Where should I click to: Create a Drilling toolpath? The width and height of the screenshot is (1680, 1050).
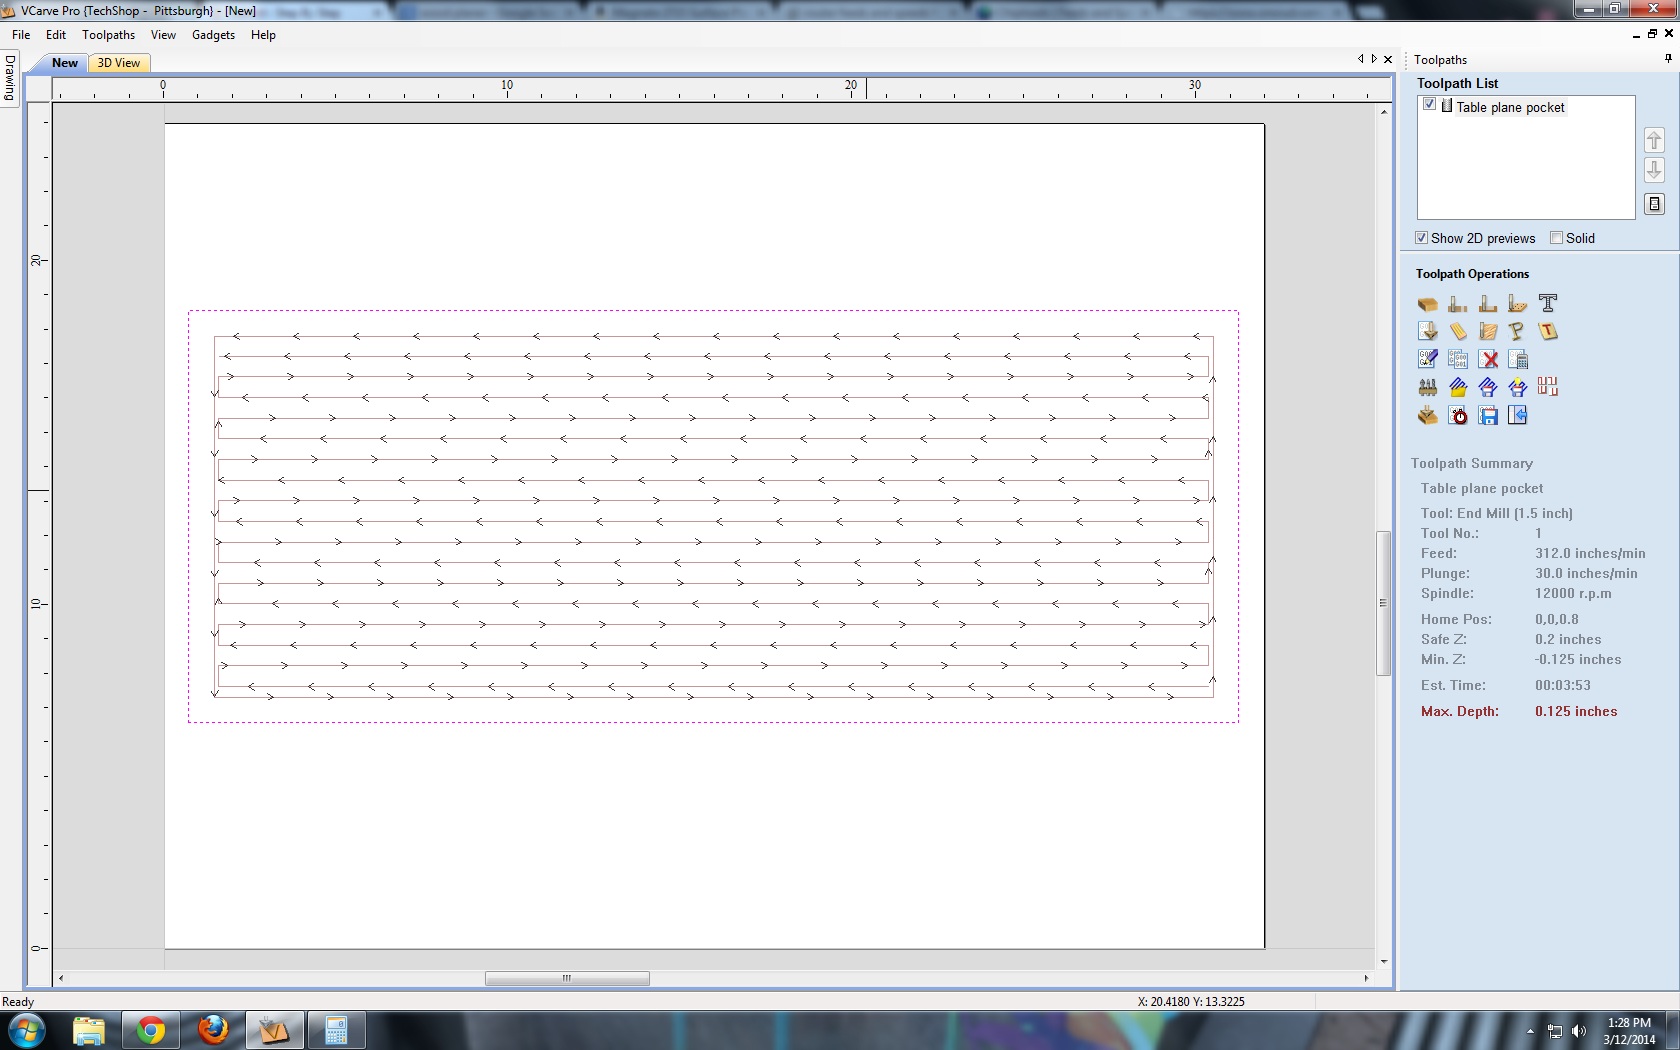(x=1517, y=303)
